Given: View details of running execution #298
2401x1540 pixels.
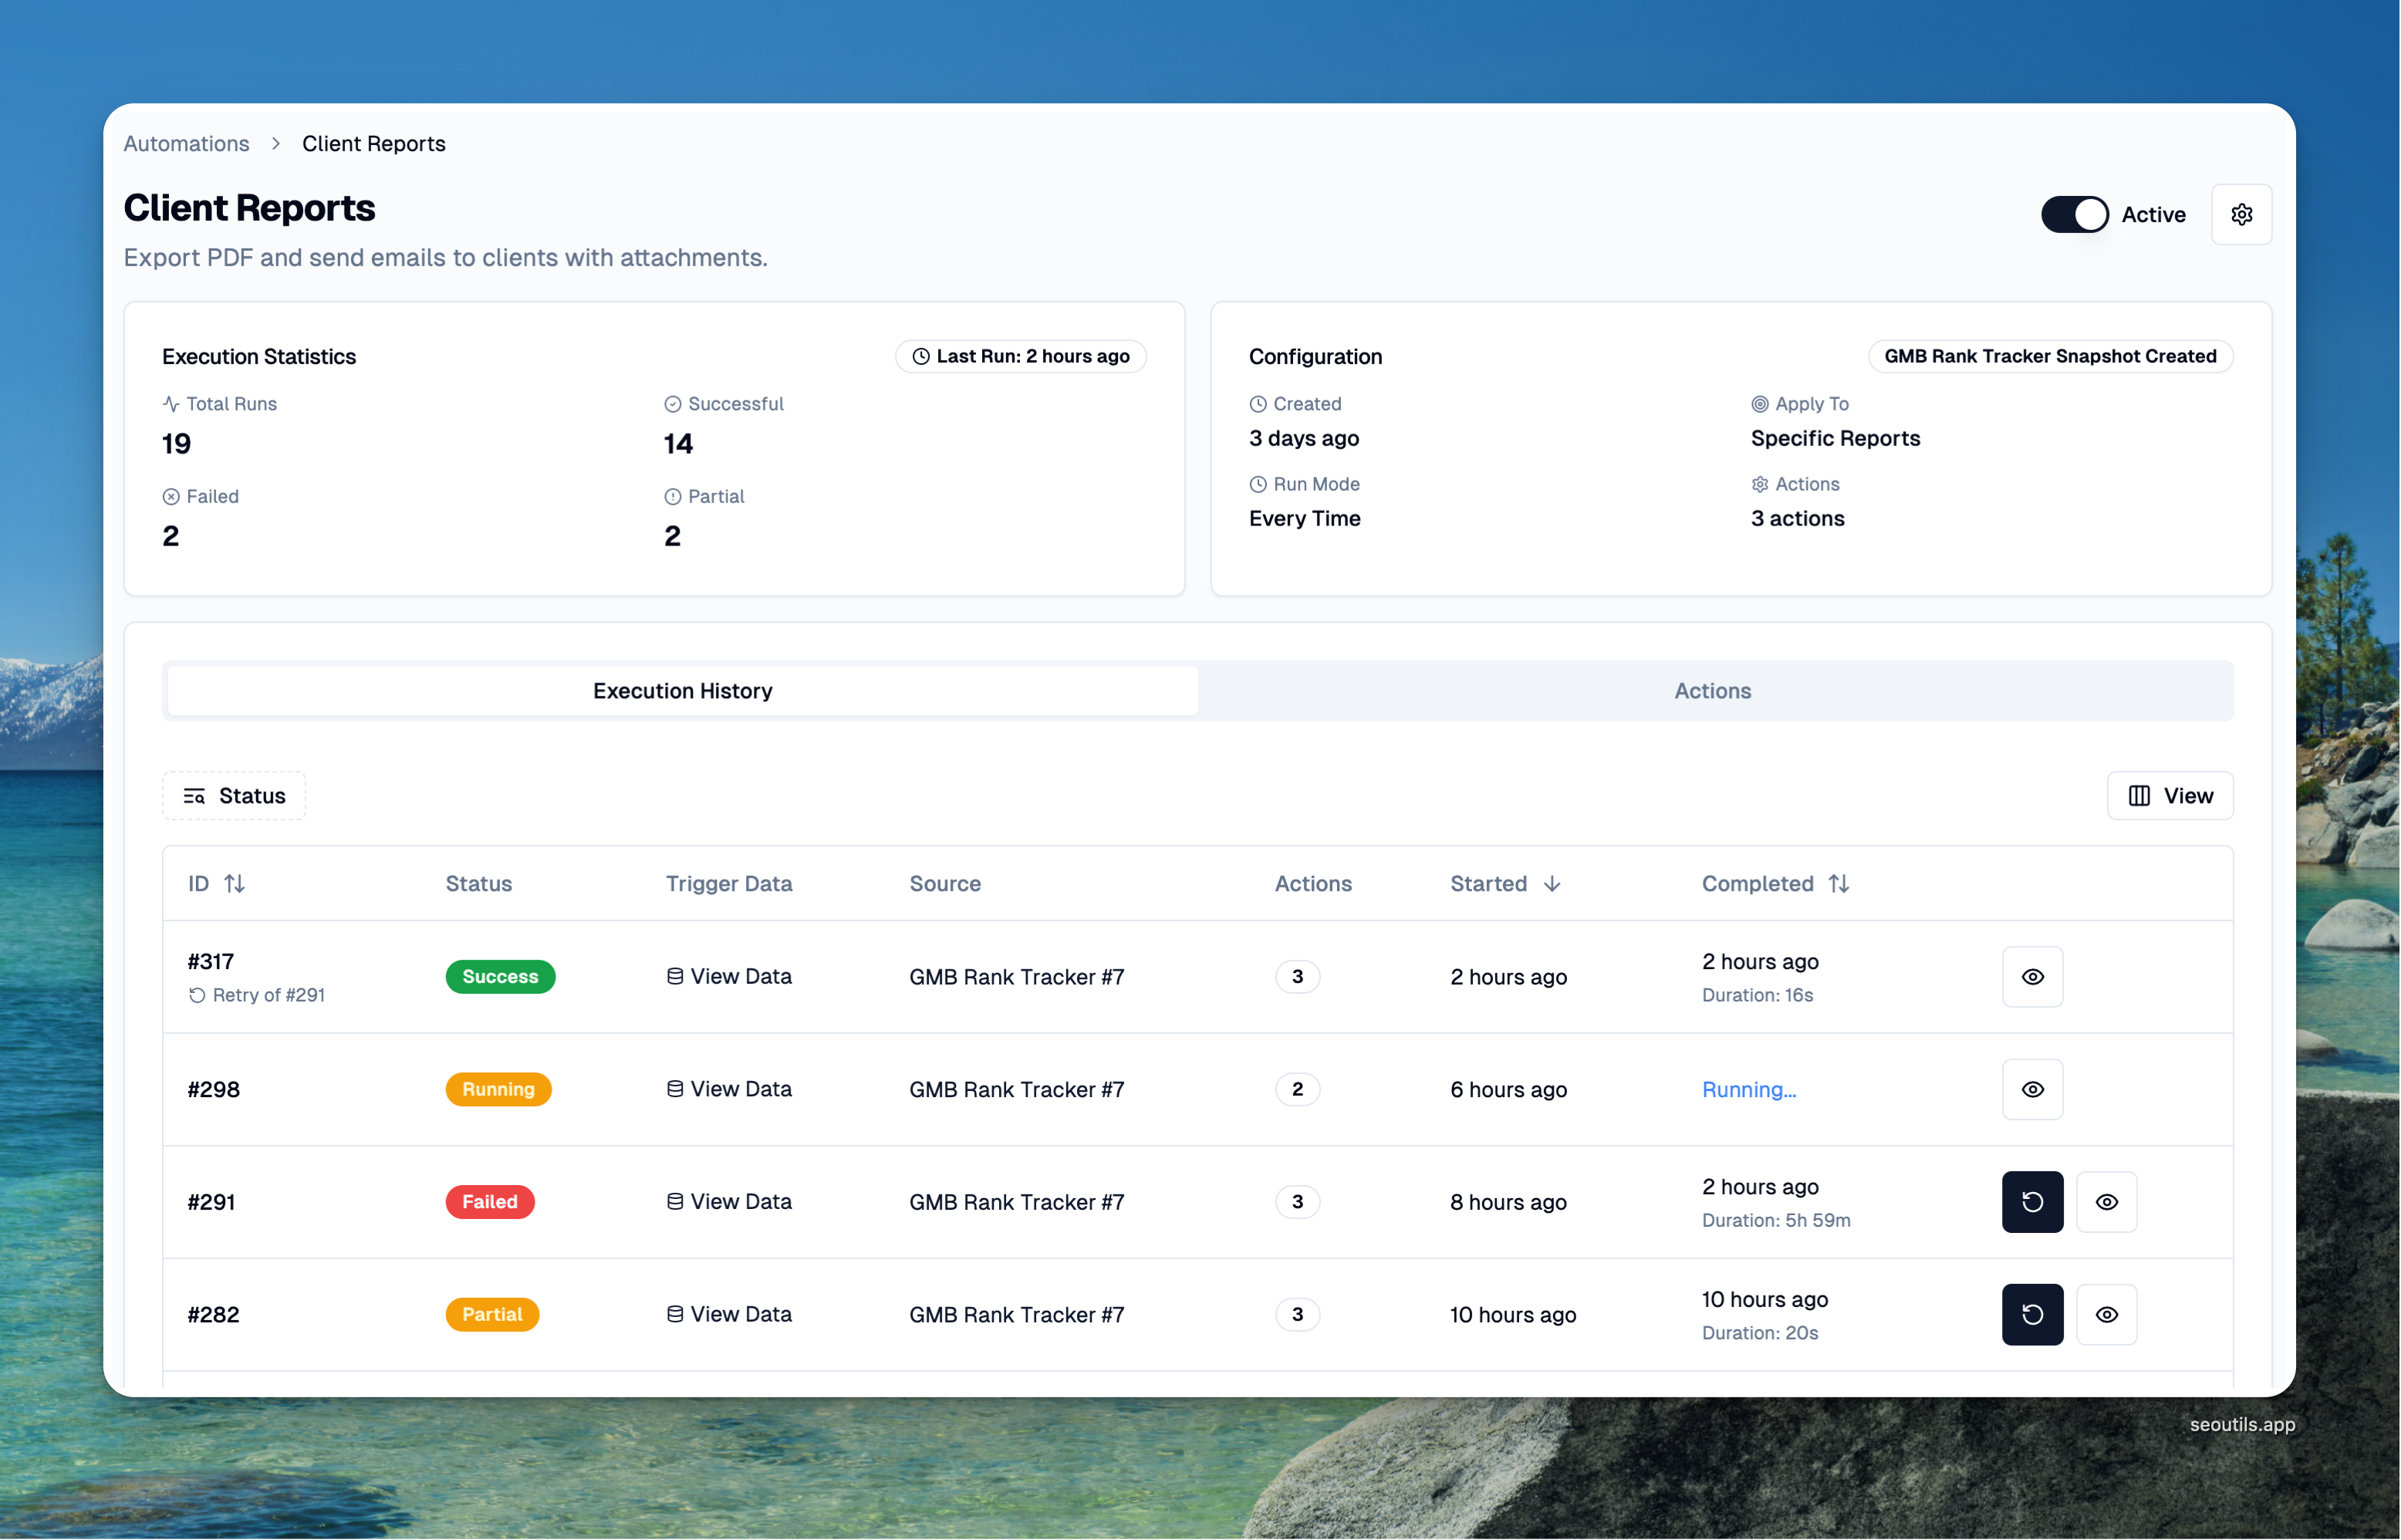Looking at the screenshot, I should 2031,1089.
